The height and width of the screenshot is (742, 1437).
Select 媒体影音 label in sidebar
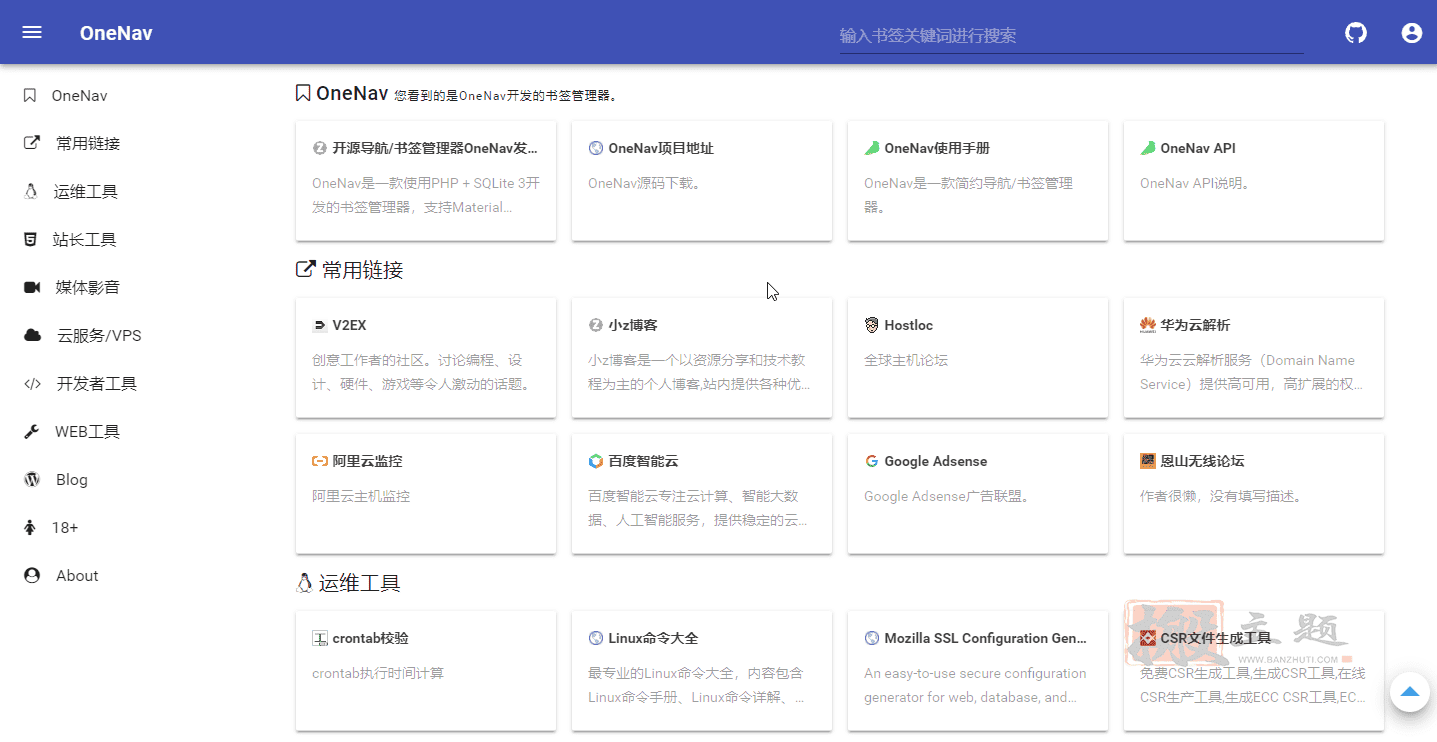[88, 288]
